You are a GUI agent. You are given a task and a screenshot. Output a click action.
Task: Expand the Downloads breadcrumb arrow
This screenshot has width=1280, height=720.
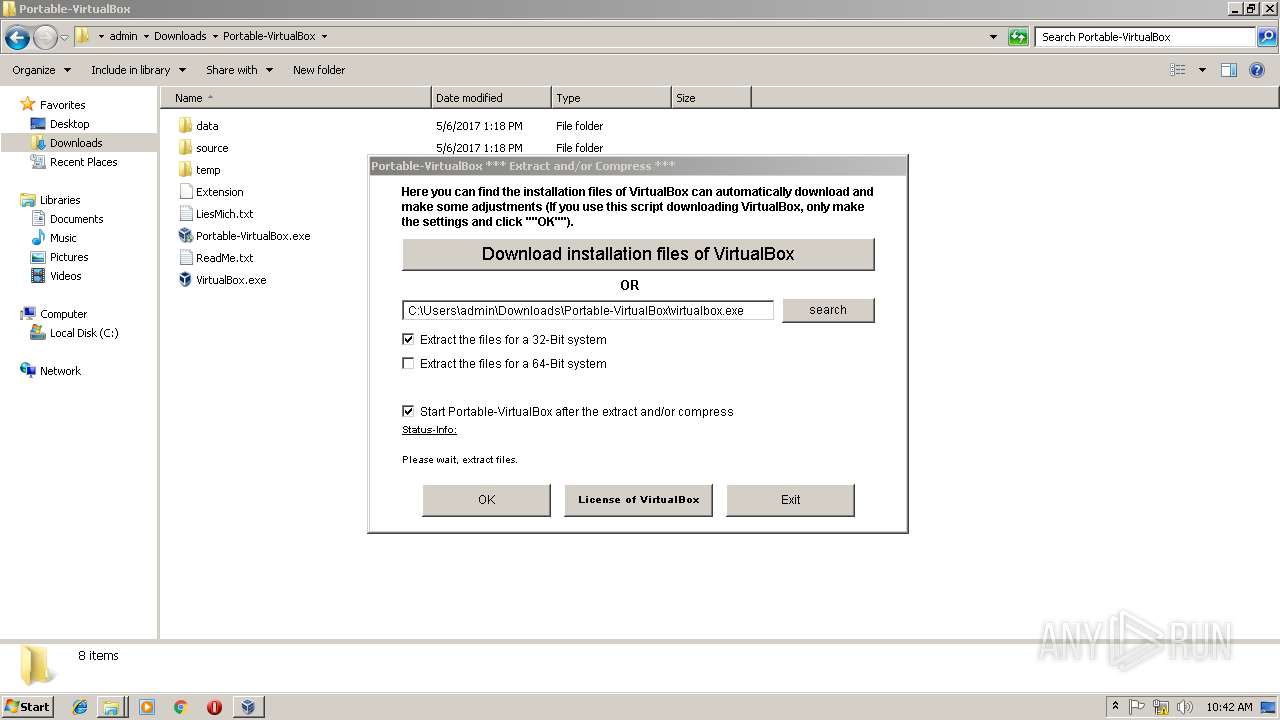(x=215, y=36)
